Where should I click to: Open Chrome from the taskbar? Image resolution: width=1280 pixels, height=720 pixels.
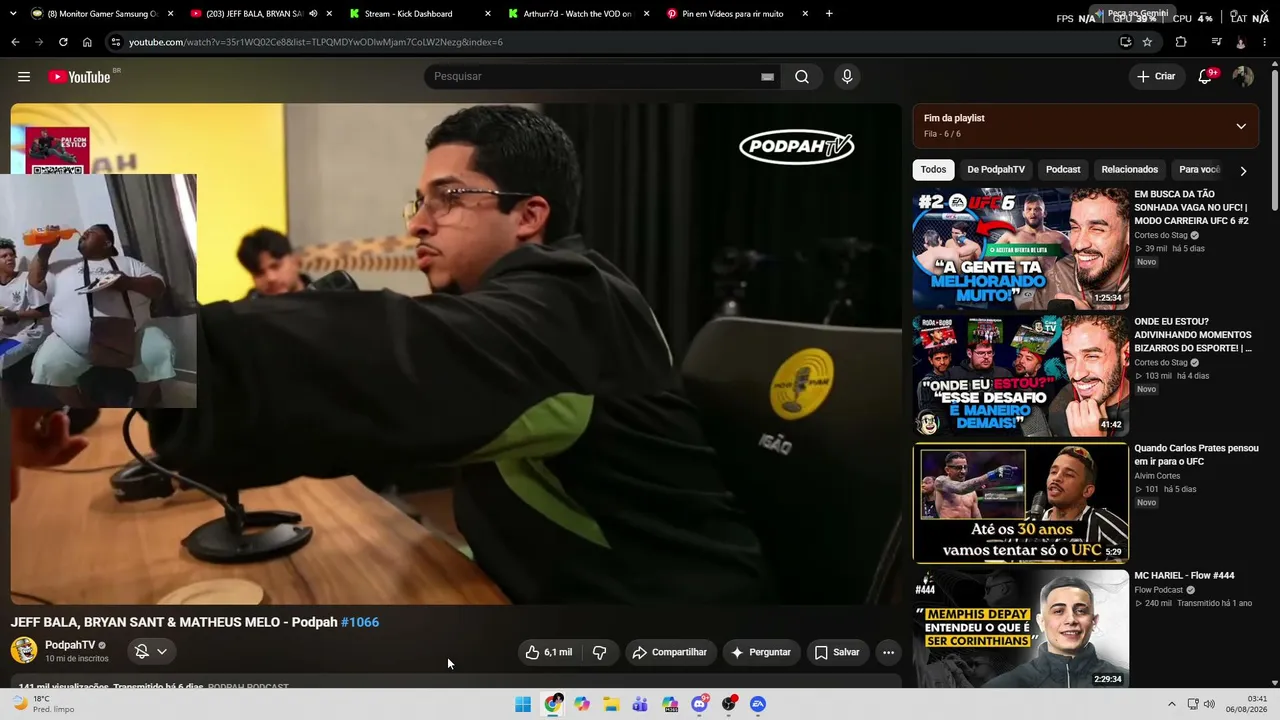pos(553,704)
